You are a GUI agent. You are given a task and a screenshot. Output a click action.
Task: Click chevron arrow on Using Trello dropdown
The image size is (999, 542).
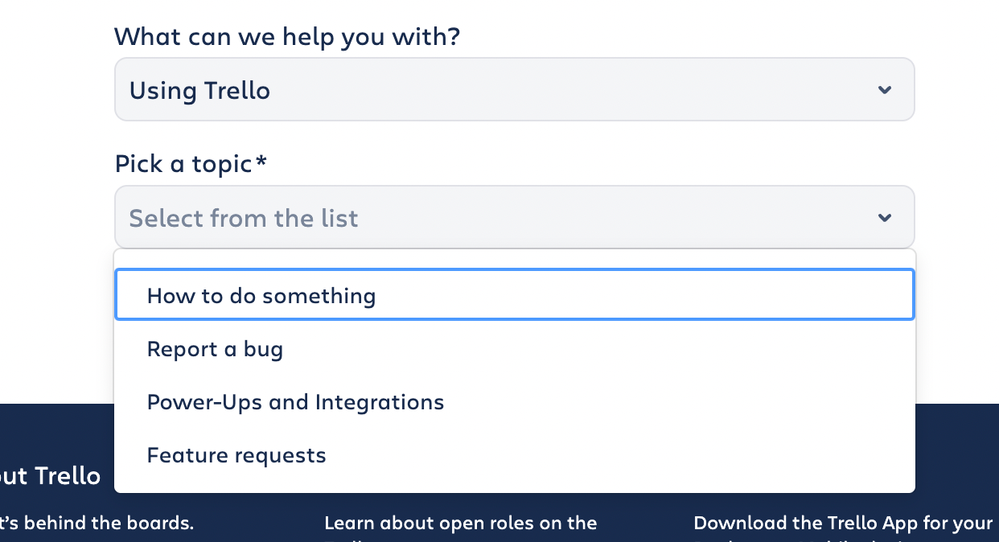tap(884, 90)
